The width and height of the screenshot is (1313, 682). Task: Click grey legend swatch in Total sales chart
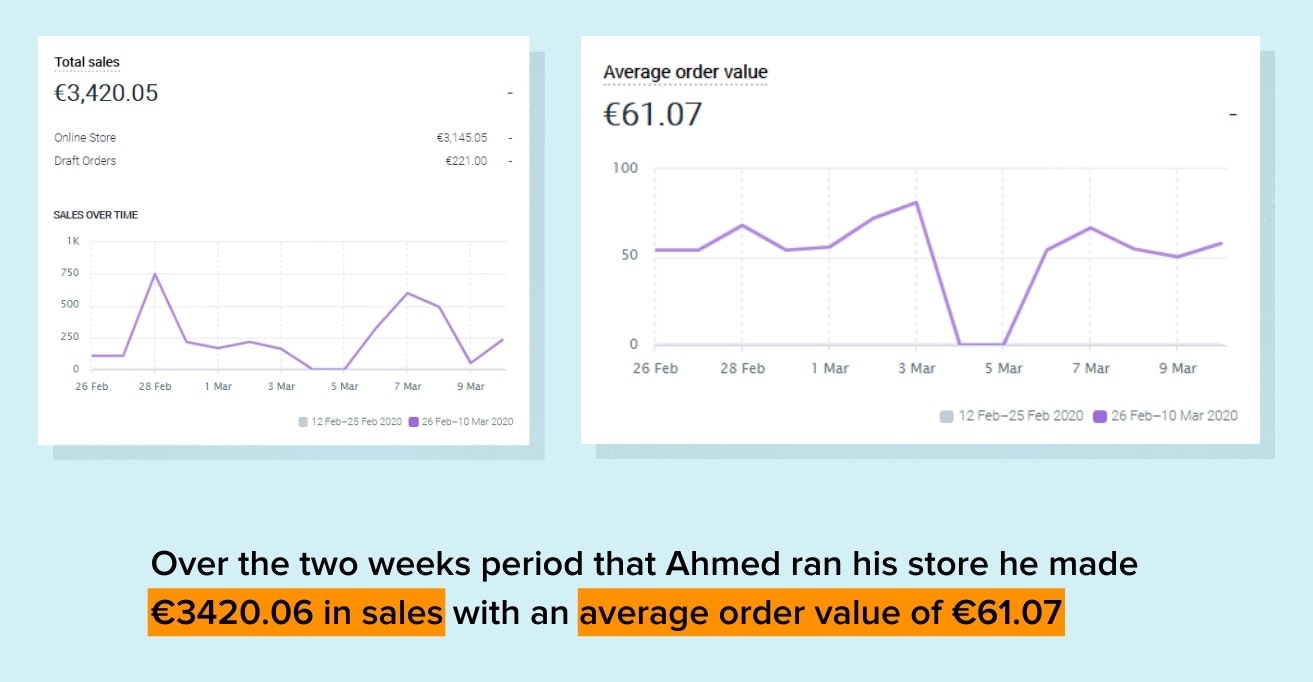click(303, 422)
